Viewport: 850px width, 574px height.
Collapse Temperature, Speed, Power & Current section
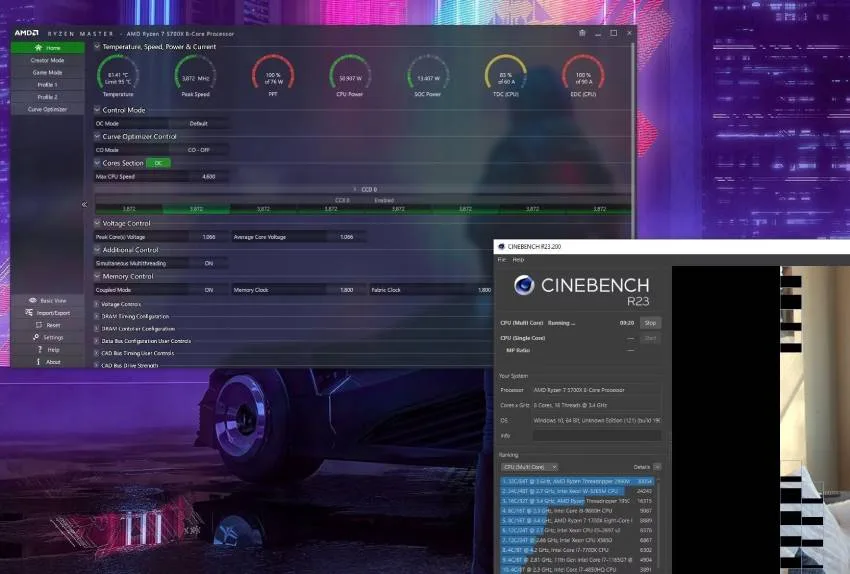click(97, 47)
